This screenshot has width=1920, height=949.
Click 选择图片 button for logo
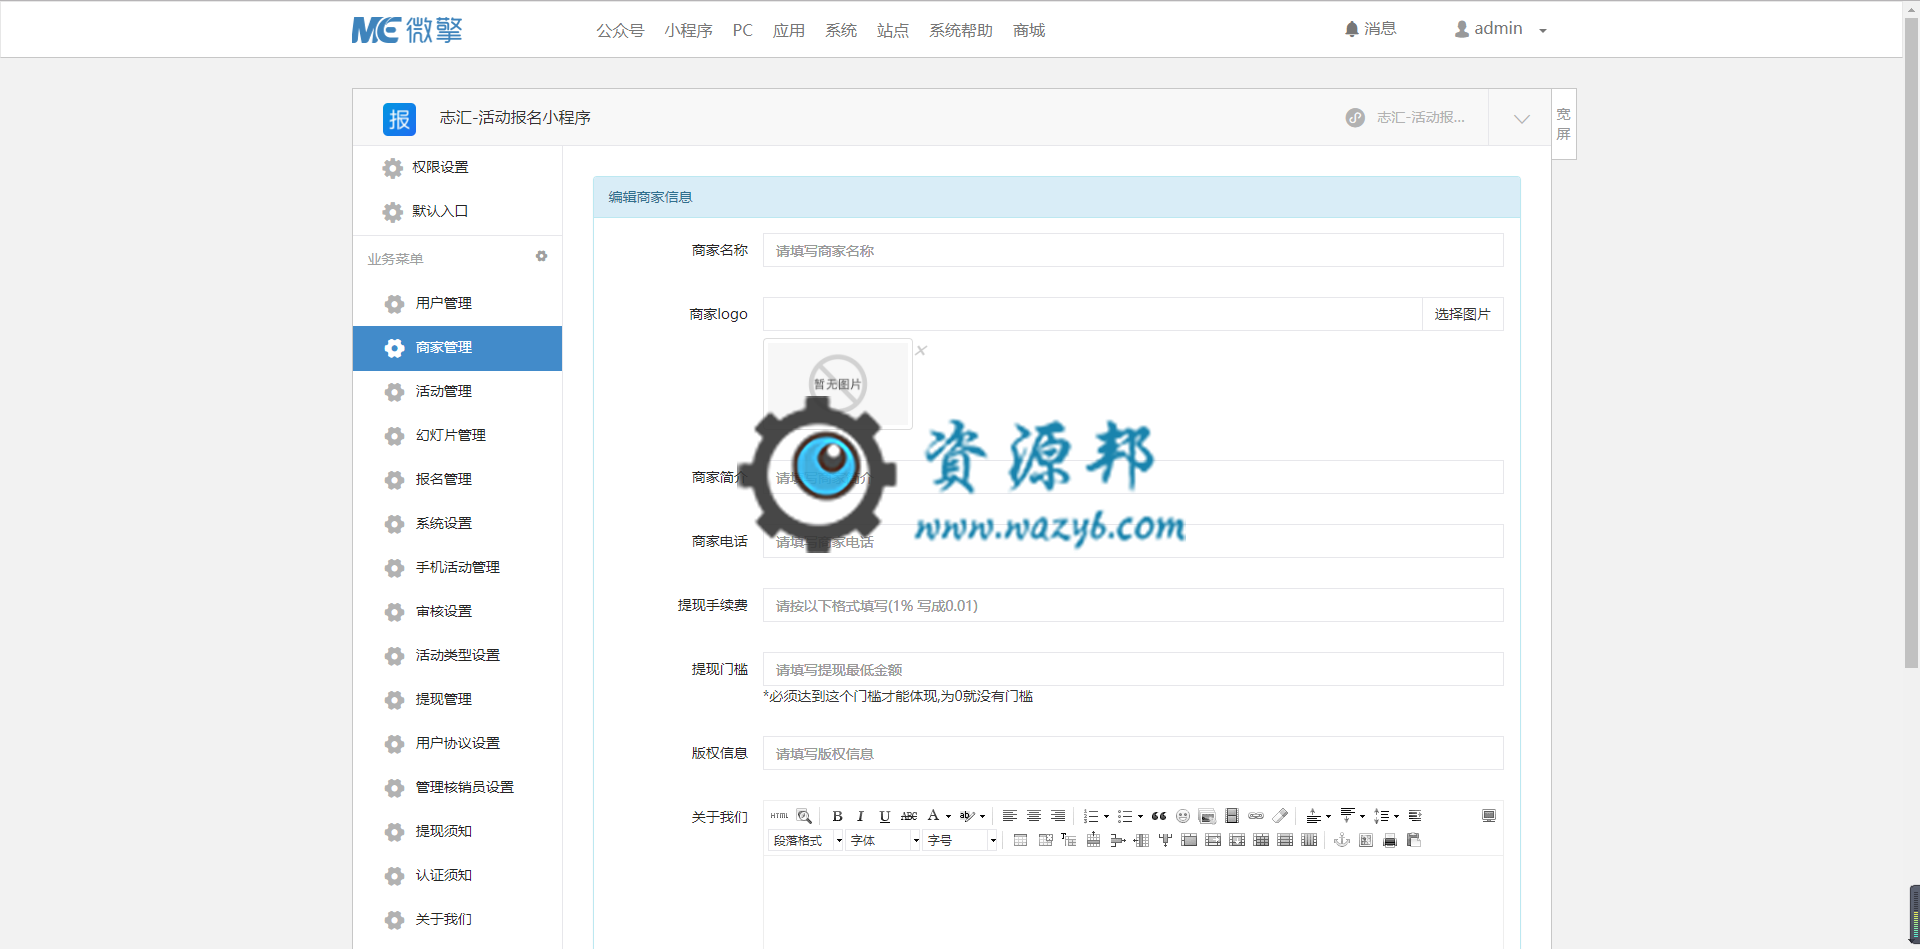tap(1462, 314)
